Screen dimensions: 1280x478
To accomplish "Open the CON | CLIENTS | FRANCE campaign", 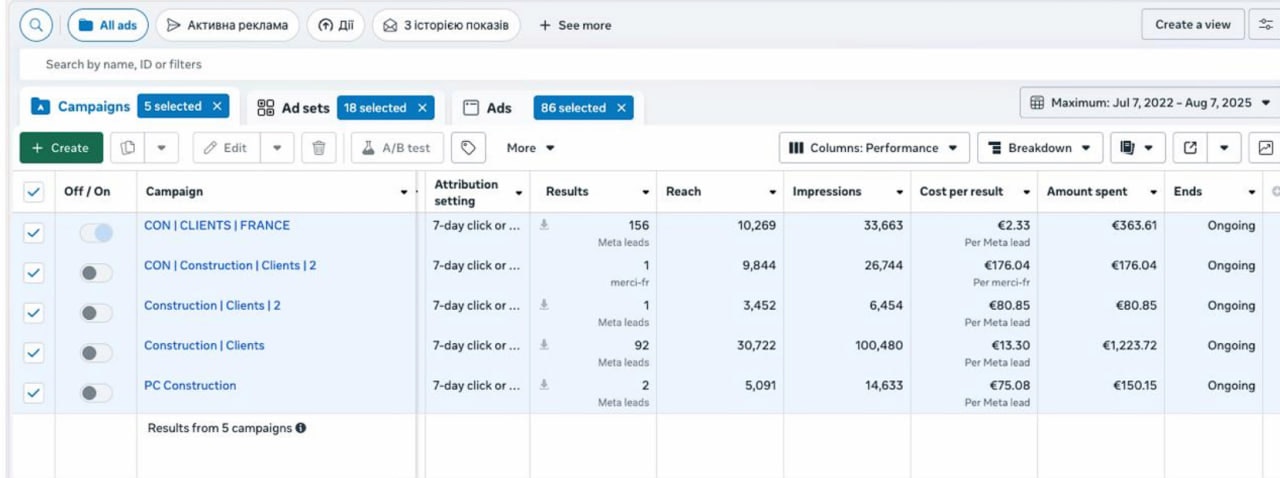I will pos(217,225).
